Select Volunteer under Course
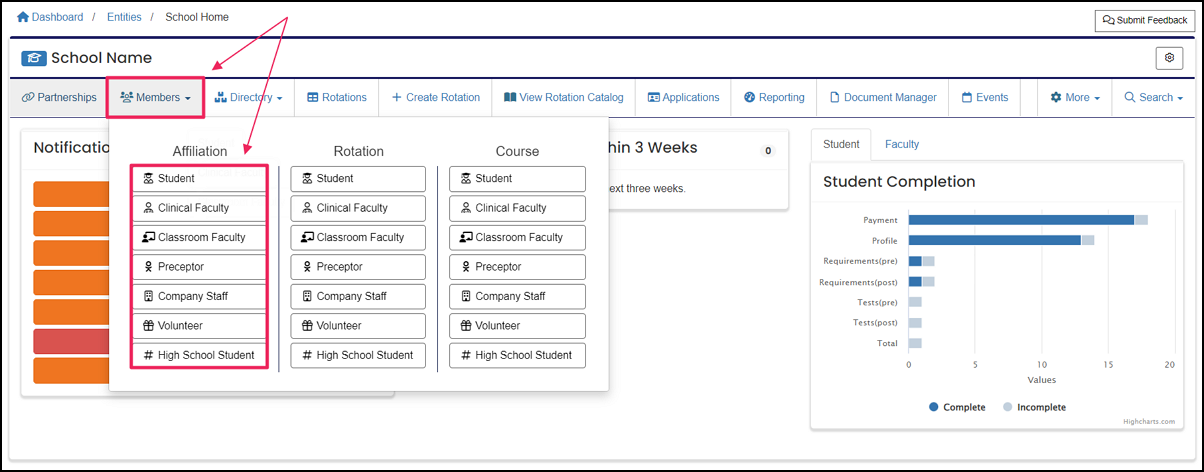 point(517,326)
